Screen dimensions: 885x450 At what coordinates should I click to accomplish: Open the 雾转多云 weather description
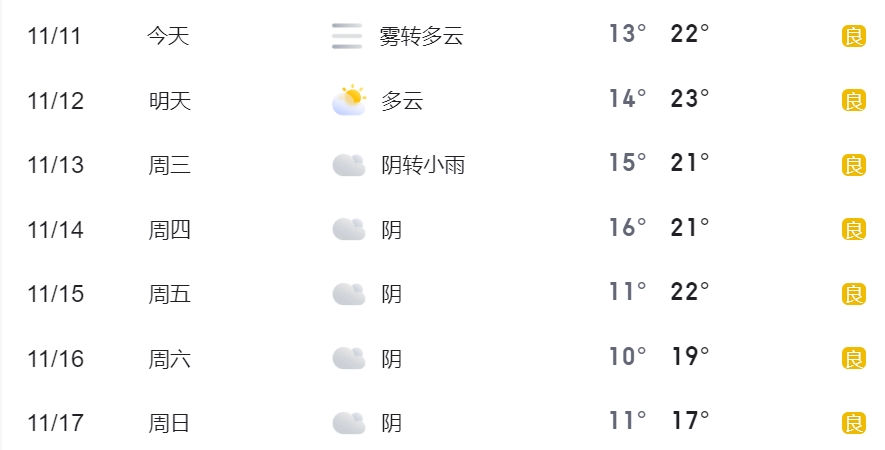click(x=421, y=36)
